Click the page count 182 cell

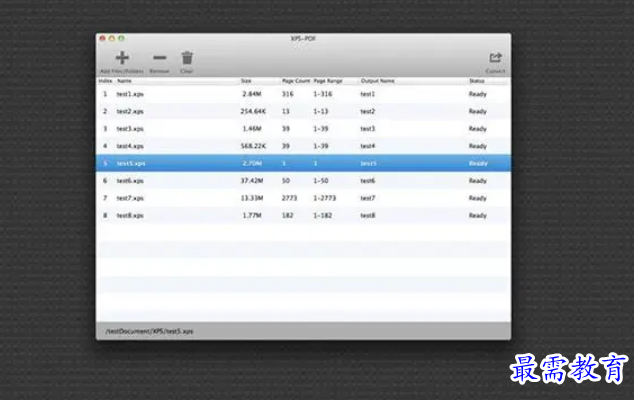(287, 216)
